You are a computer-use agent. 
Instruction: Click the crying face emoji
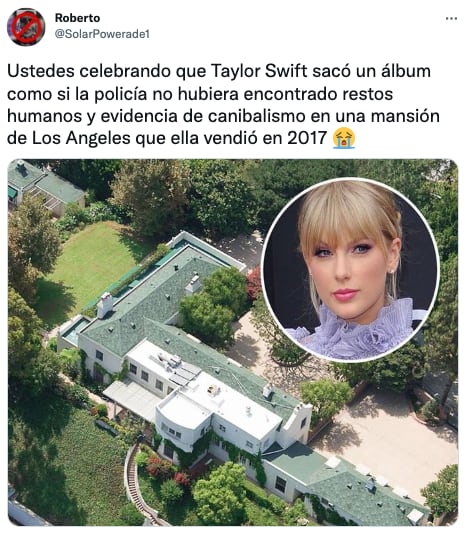tap(344, 138)
